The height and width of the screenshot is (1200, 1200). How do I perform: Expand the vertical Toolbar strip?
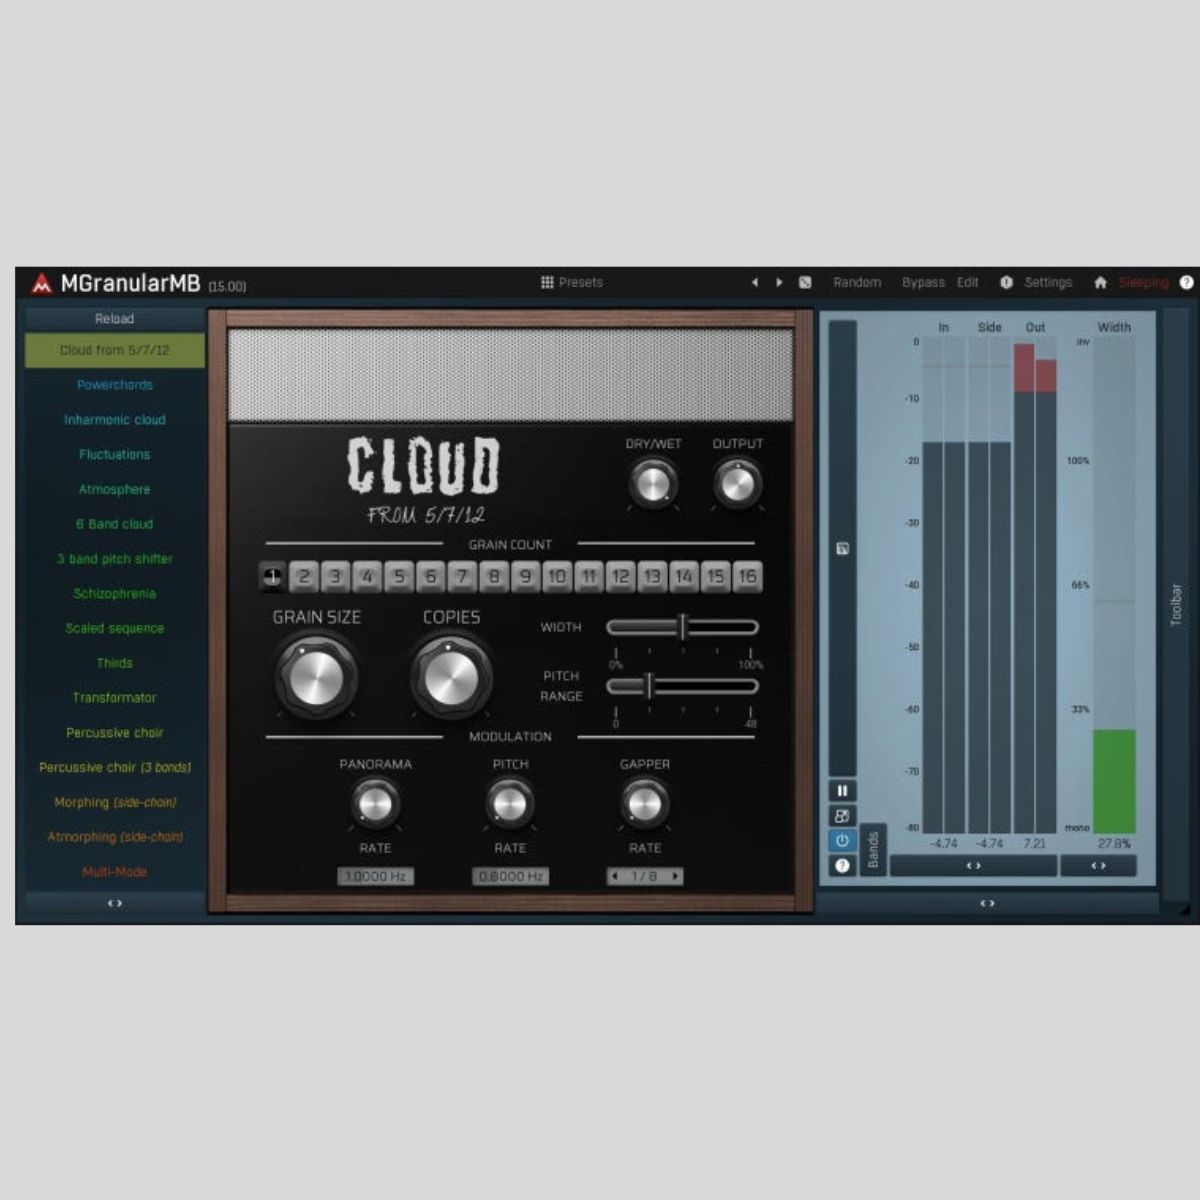coord(1176,604)
